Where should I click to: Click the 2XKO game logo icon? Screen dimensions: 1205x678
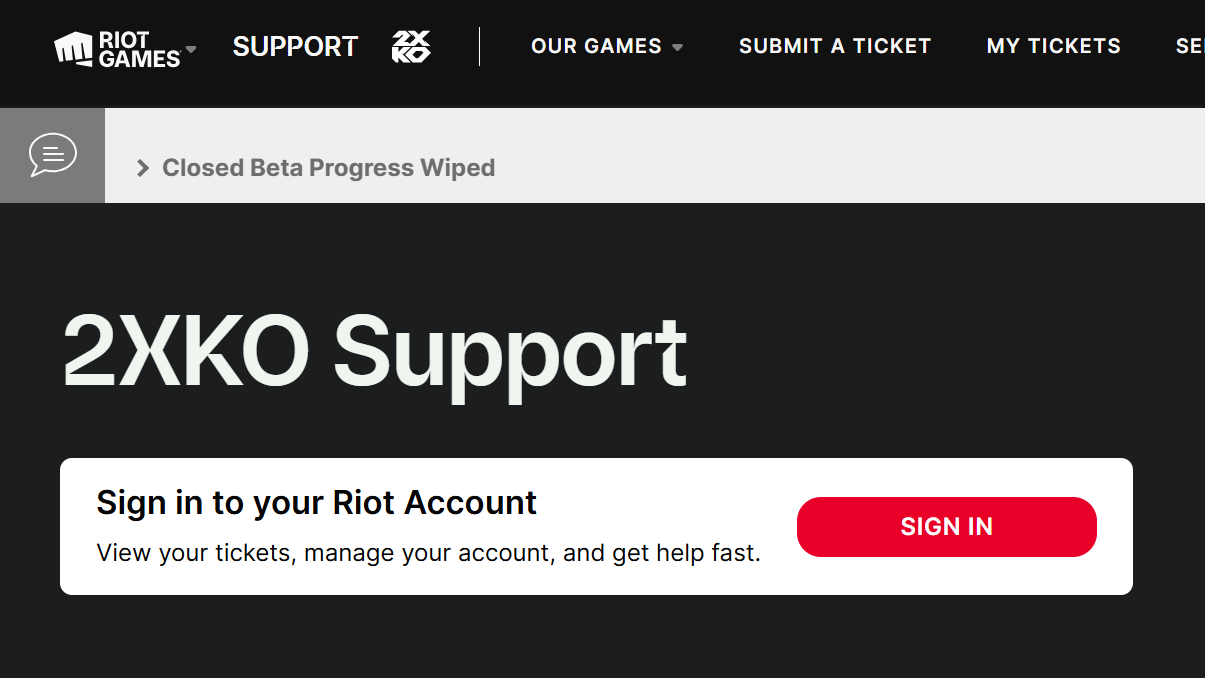411,47
